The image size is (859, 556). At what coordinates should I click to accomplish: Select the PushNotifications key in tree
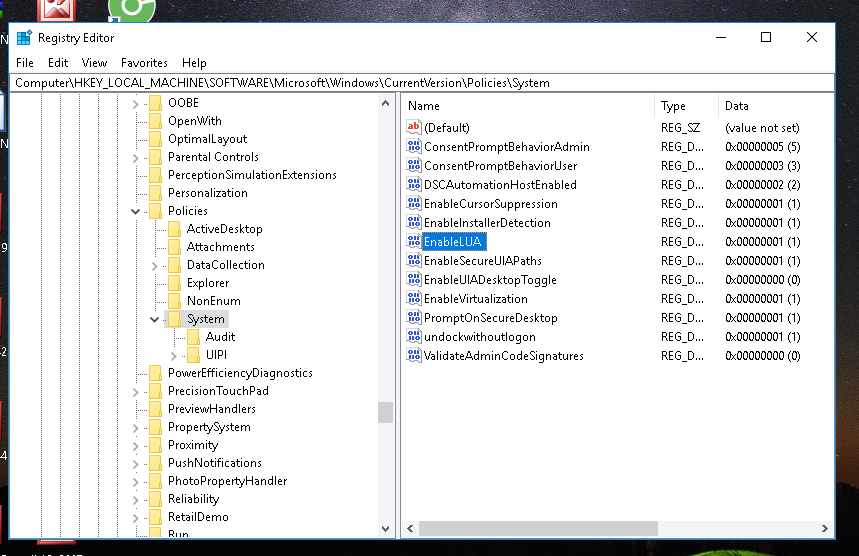(215, 463)
